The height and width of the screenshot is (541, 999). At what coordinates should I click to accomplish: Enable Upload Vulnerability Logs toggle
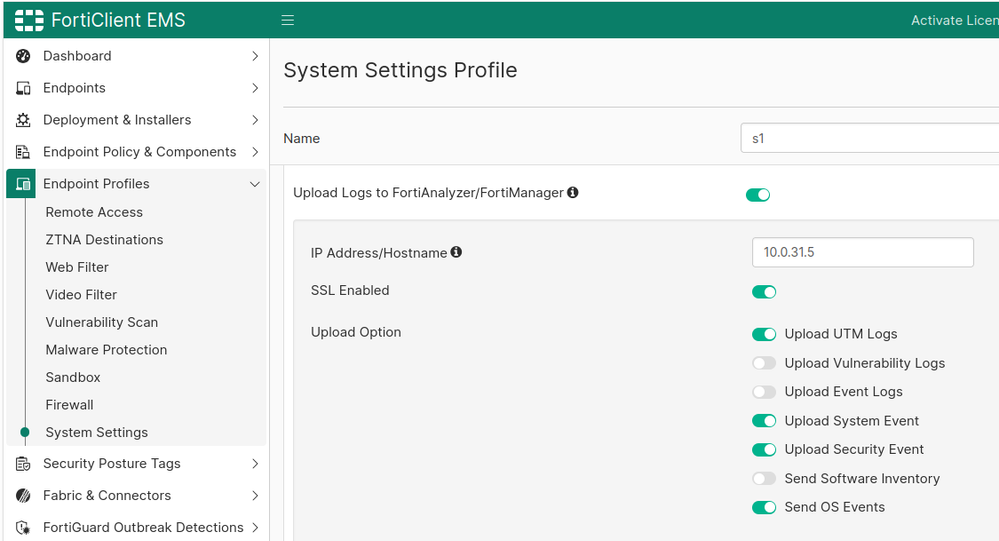click(764, 363)
